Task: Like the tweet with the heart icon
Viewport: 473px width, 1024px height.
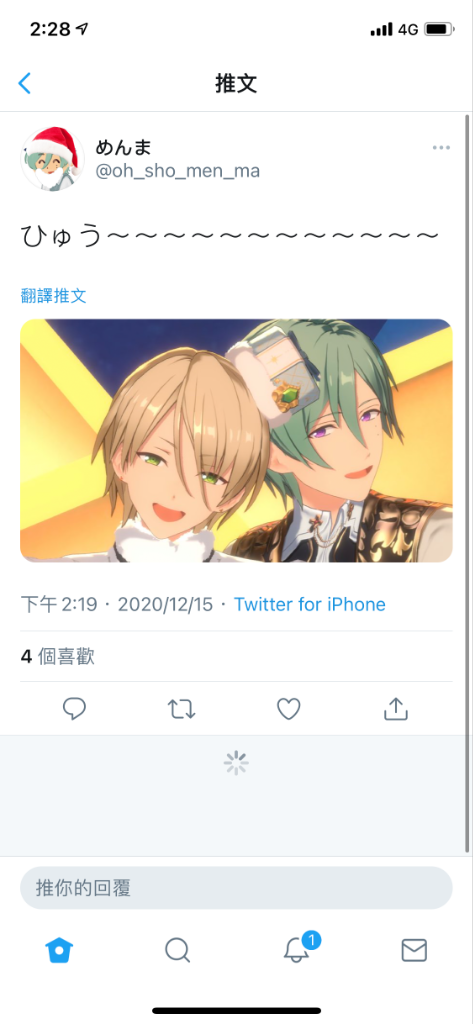Action: (x=289, y=709)
